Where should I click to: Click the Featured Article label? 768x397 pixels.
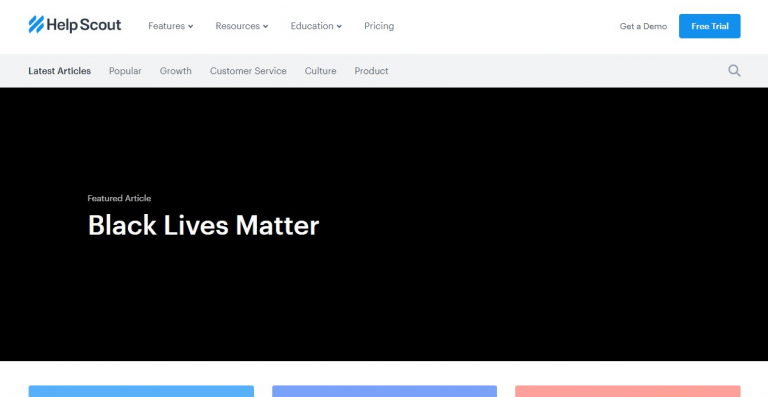[119, 198]
